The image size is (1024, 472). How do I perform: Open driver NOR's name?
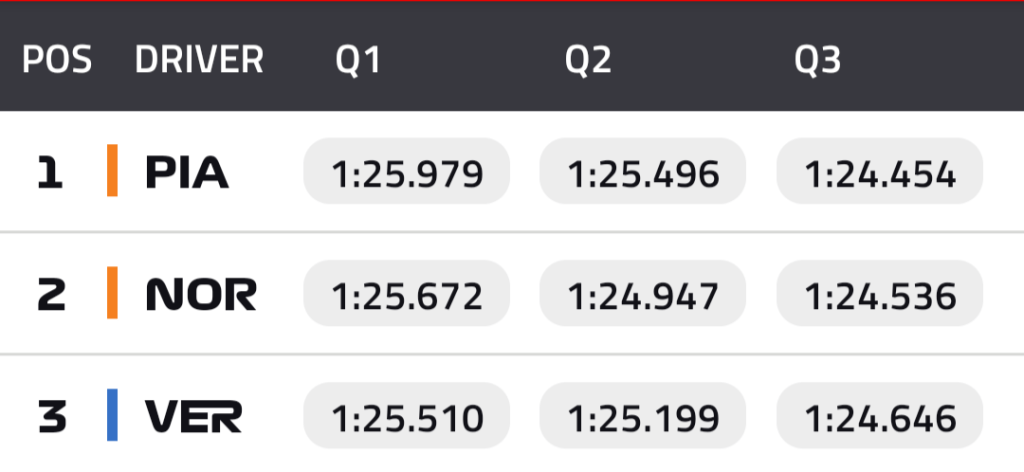click(x=201, y=295)
